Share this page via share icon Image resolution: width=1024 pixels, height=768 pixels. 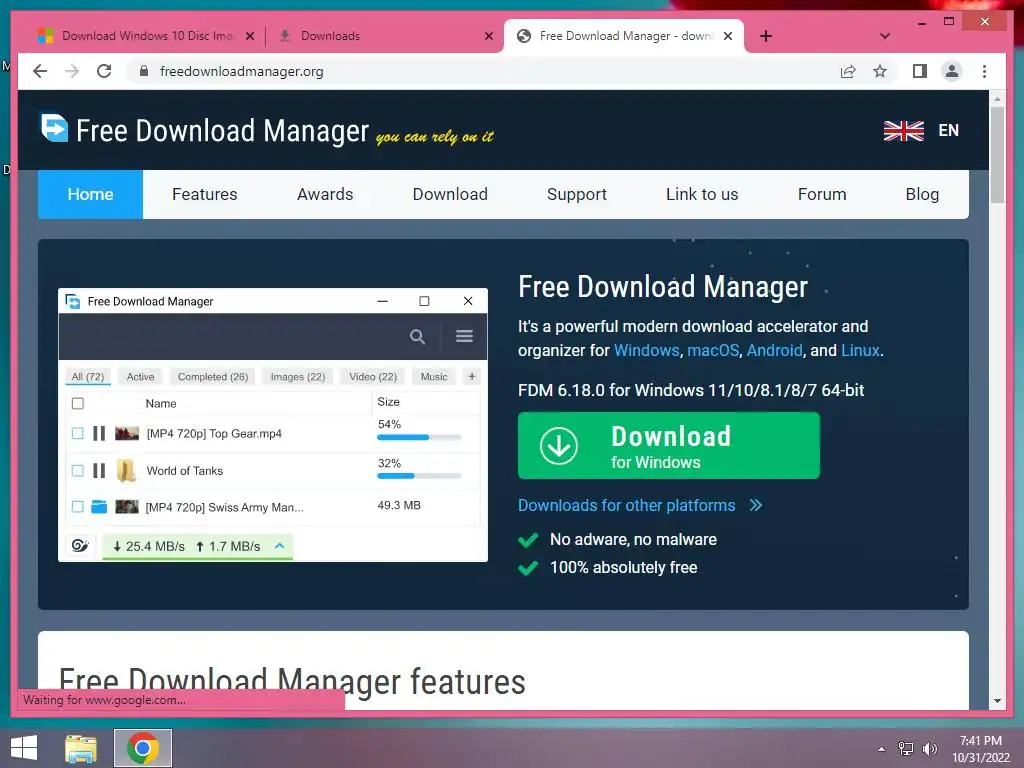pos(848,71)
